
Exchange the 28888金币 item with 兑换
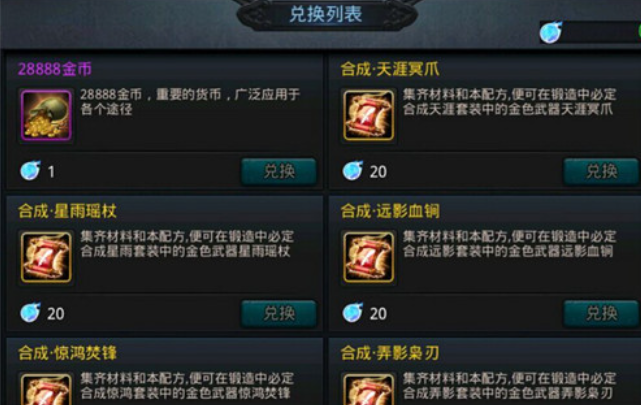[x=279, y=171]
